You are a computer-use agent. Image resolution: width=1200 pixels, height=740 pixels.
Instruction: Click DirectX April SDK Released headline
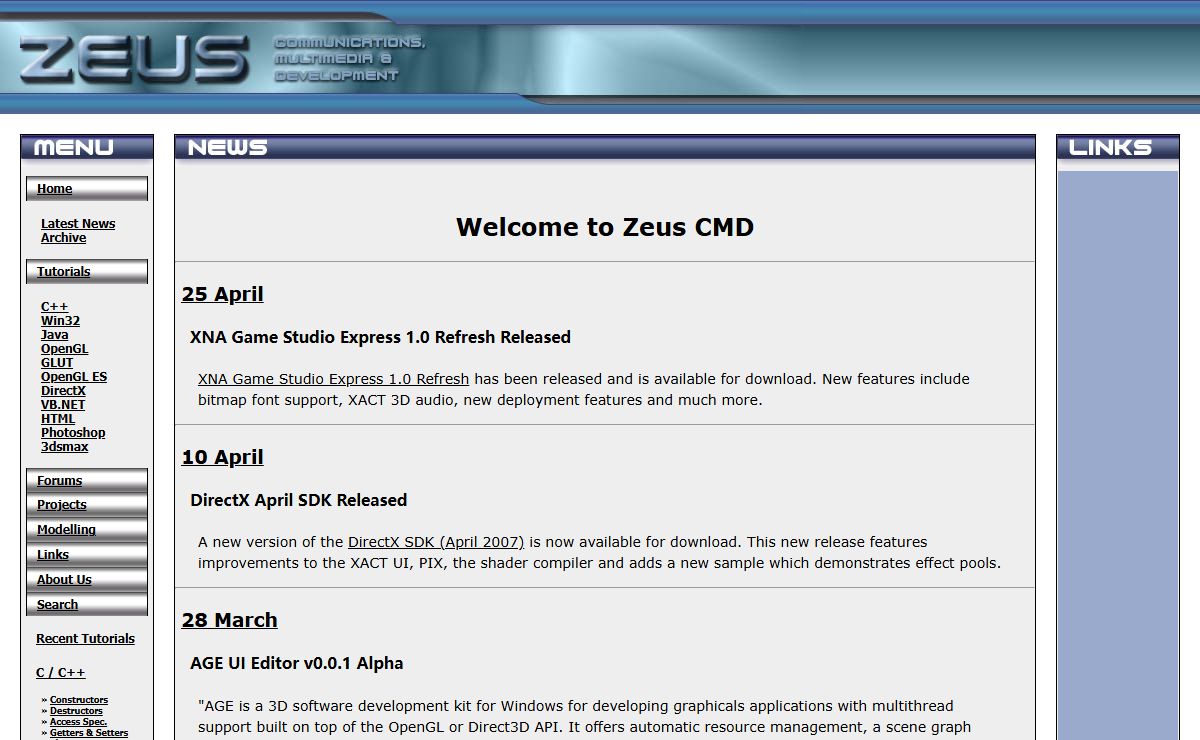click(299, 500)
